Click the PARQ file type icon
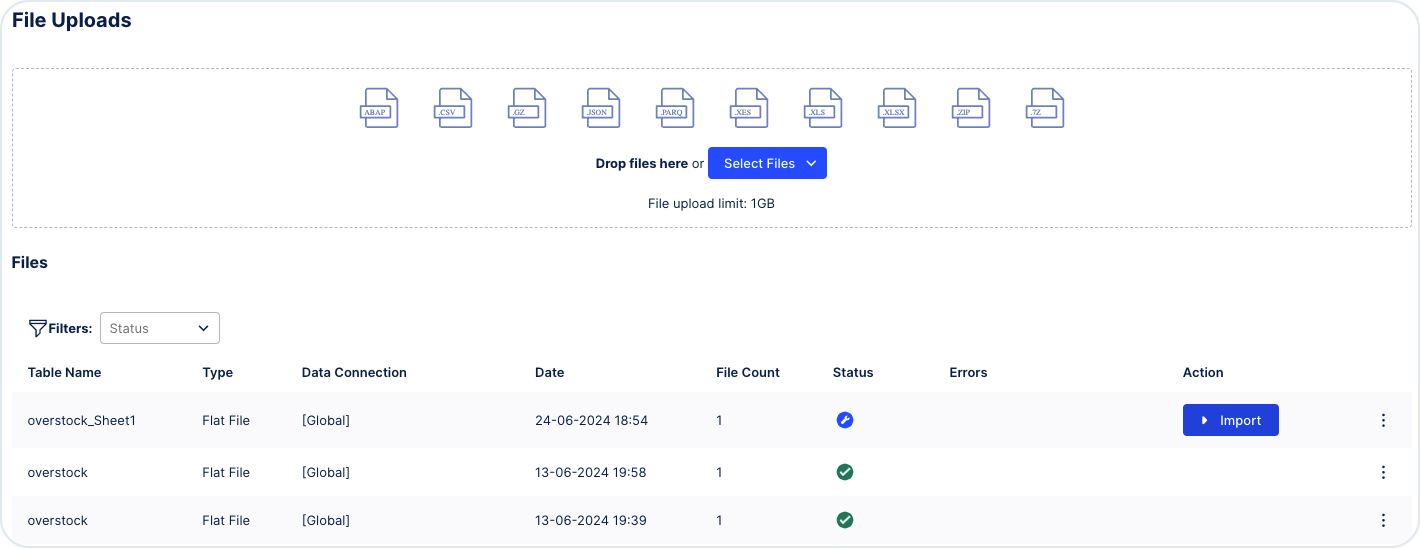Screen dimensions: 1420x548 [x=675, y=108]
